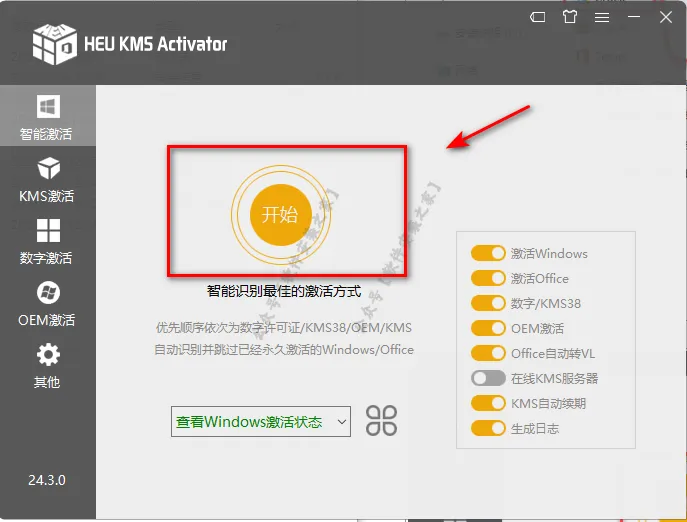
Task: Disable the KMS自动续期 switch
Action: tap(488, 403)
